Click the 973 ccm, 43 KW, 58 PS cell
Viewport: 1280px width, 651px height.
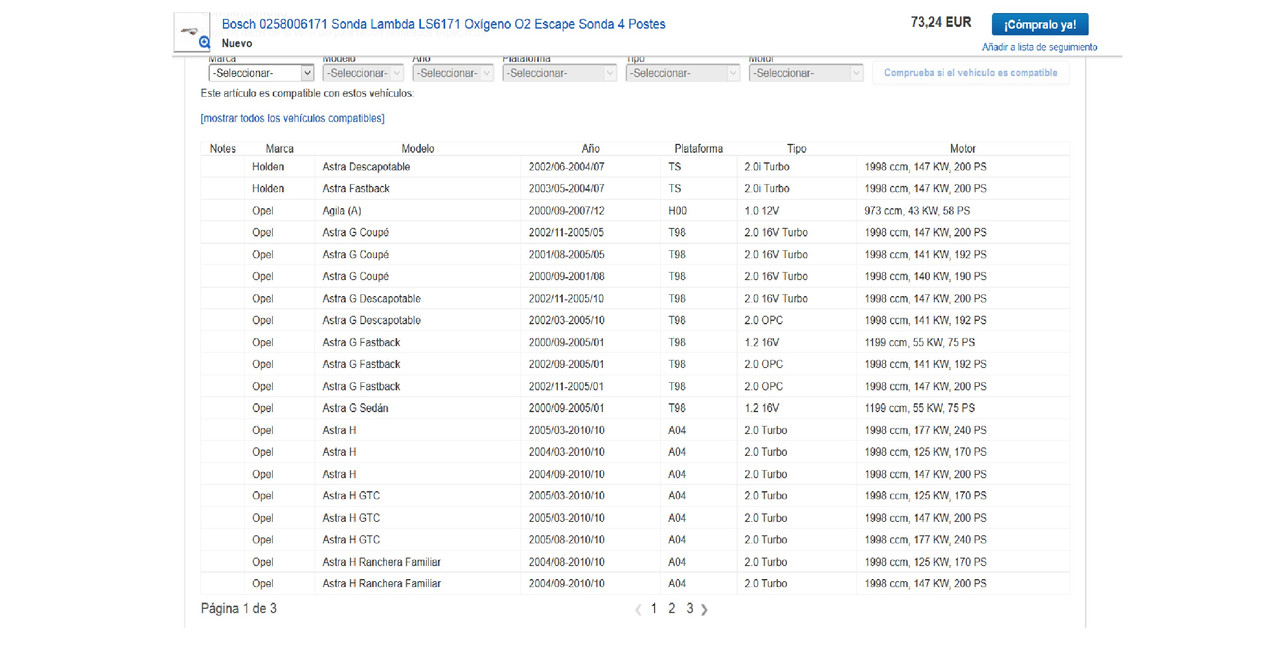pos(917,211)
